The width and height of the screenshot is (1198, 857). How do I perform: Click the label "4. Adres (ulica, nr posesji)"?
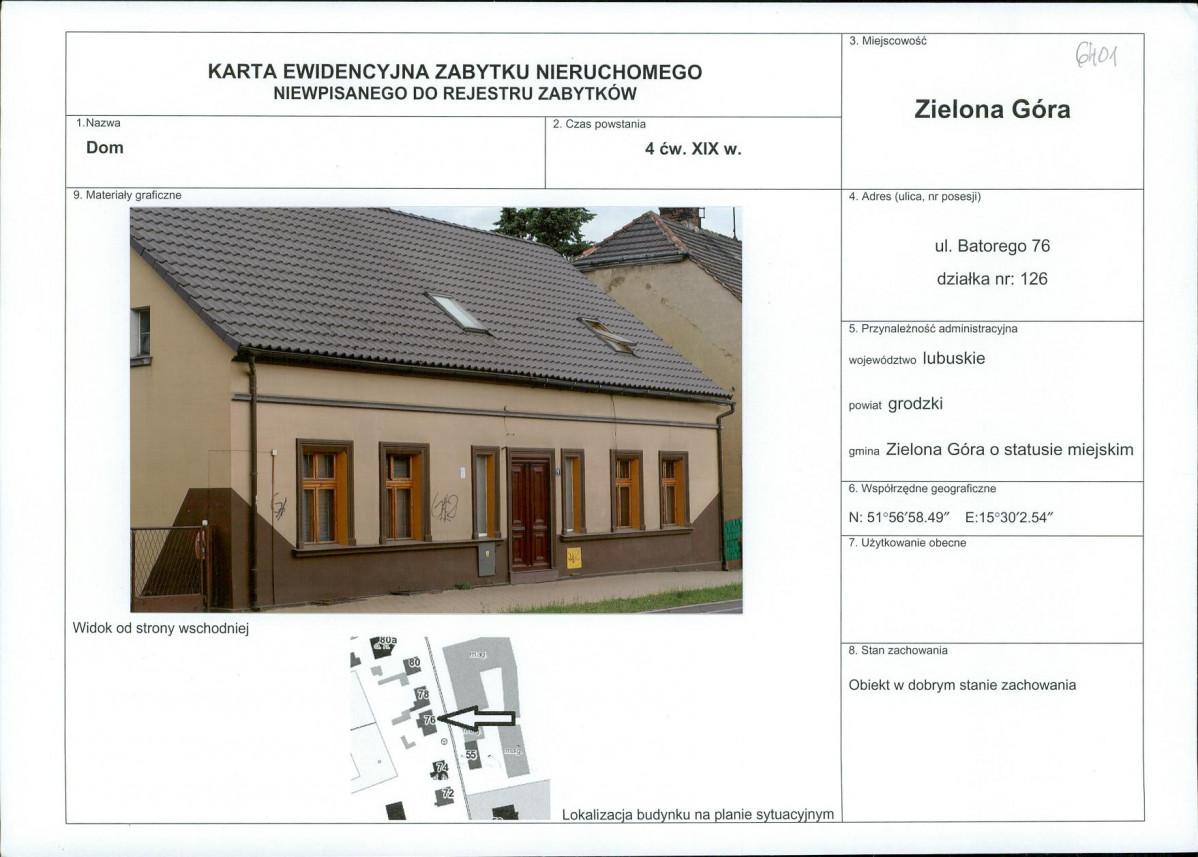[x=915, y=196]
